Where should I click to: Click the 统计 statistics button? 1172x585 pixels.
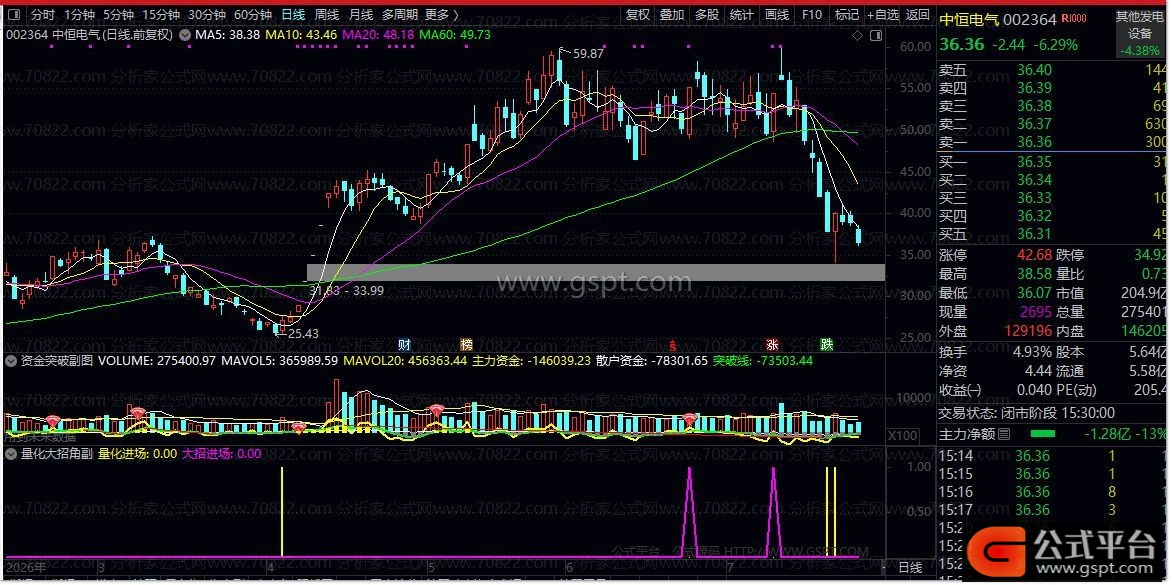741,15
